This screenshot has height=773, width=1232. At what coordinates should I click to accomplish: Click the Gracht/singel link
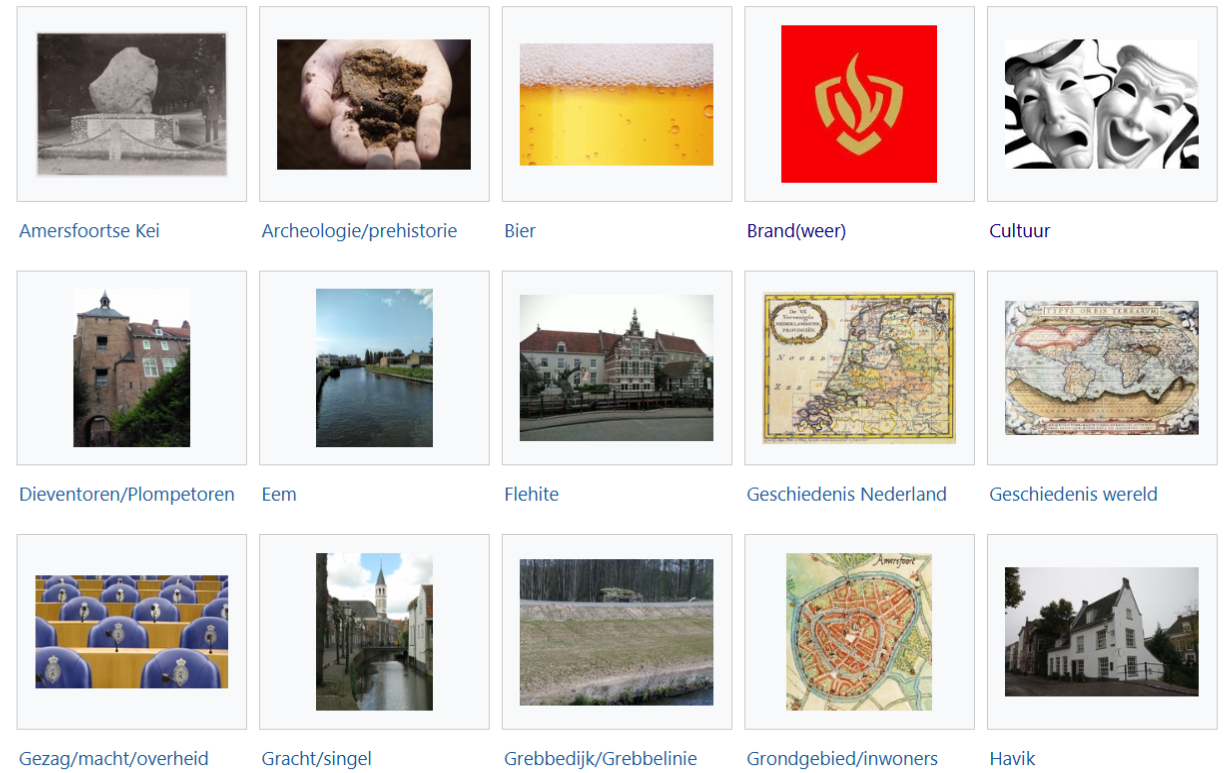point(316,759)
